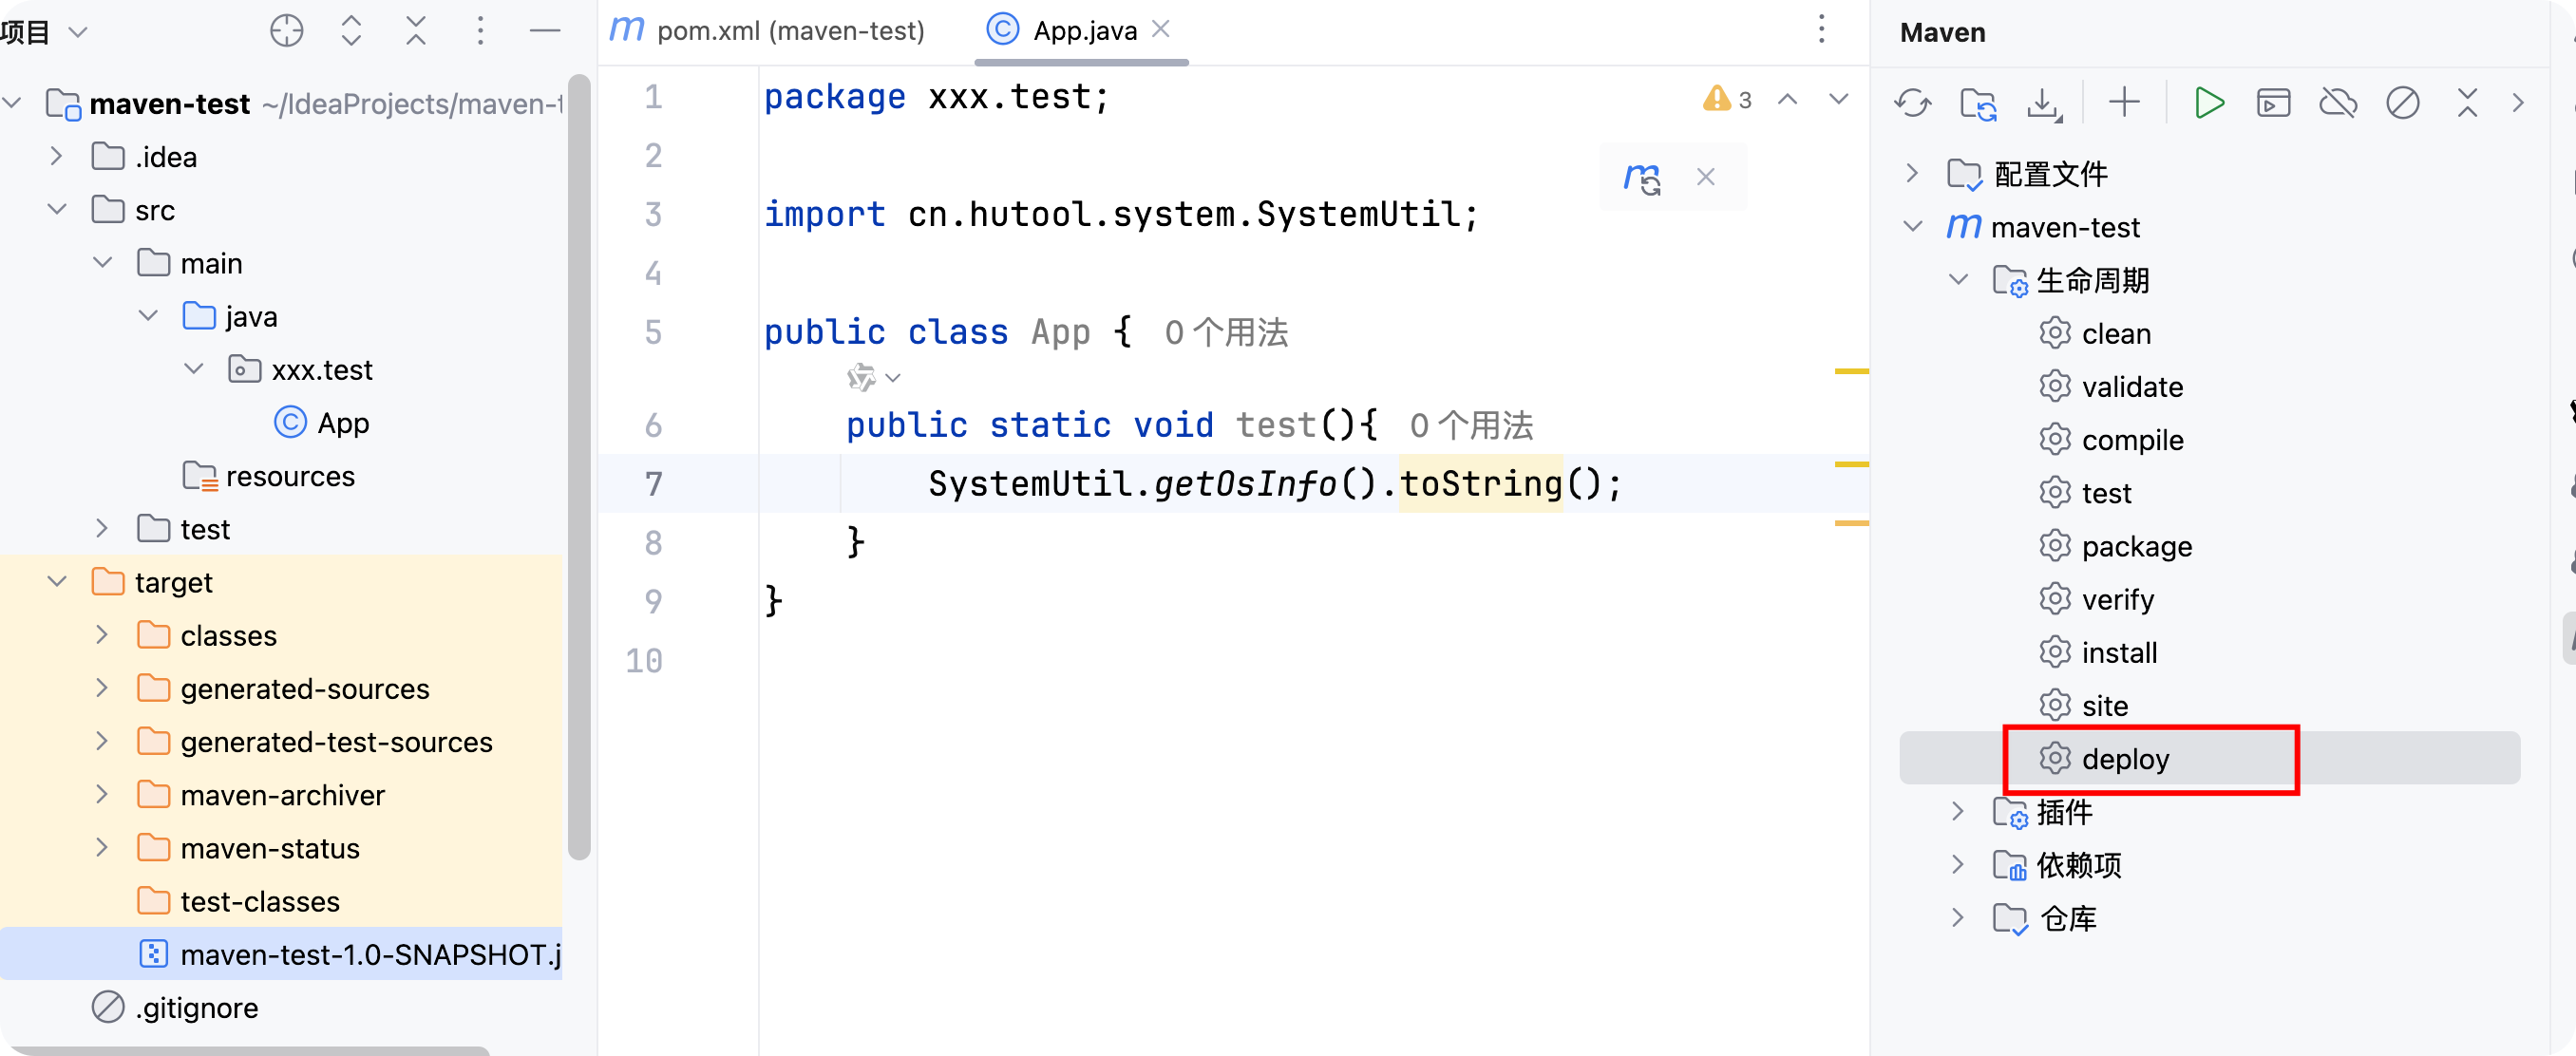The width and height of the screenshot is (2576, 1056).
Task: Select the .gitignore file
Action: [175, 1007]
